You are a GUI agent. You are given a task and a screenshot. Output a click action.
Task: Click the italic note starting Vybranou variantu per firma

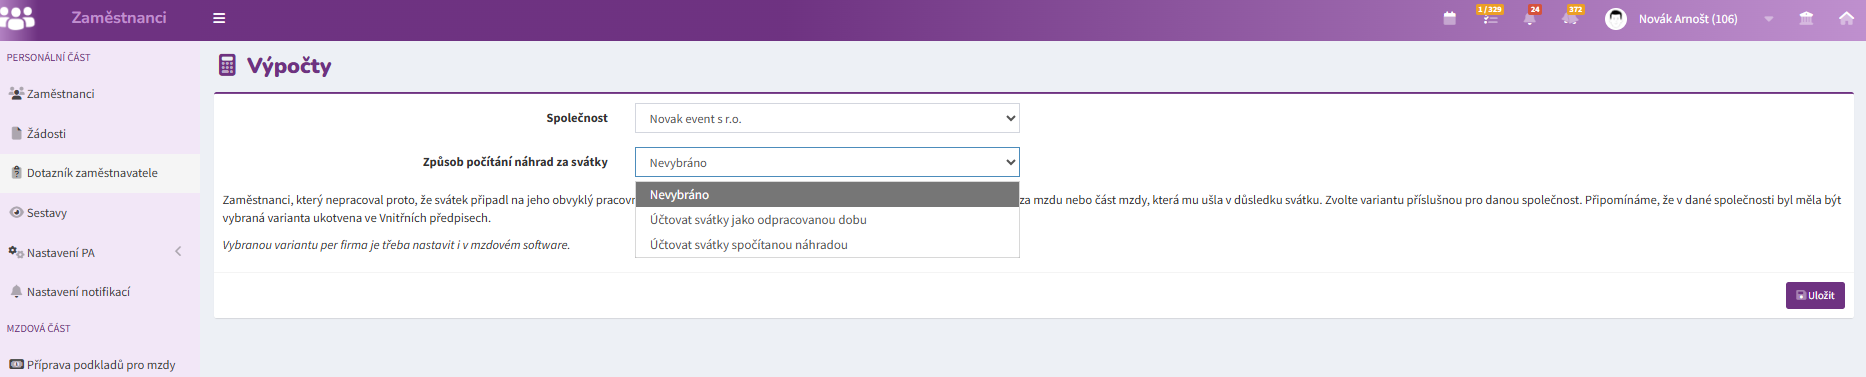[x=396, y=245]
